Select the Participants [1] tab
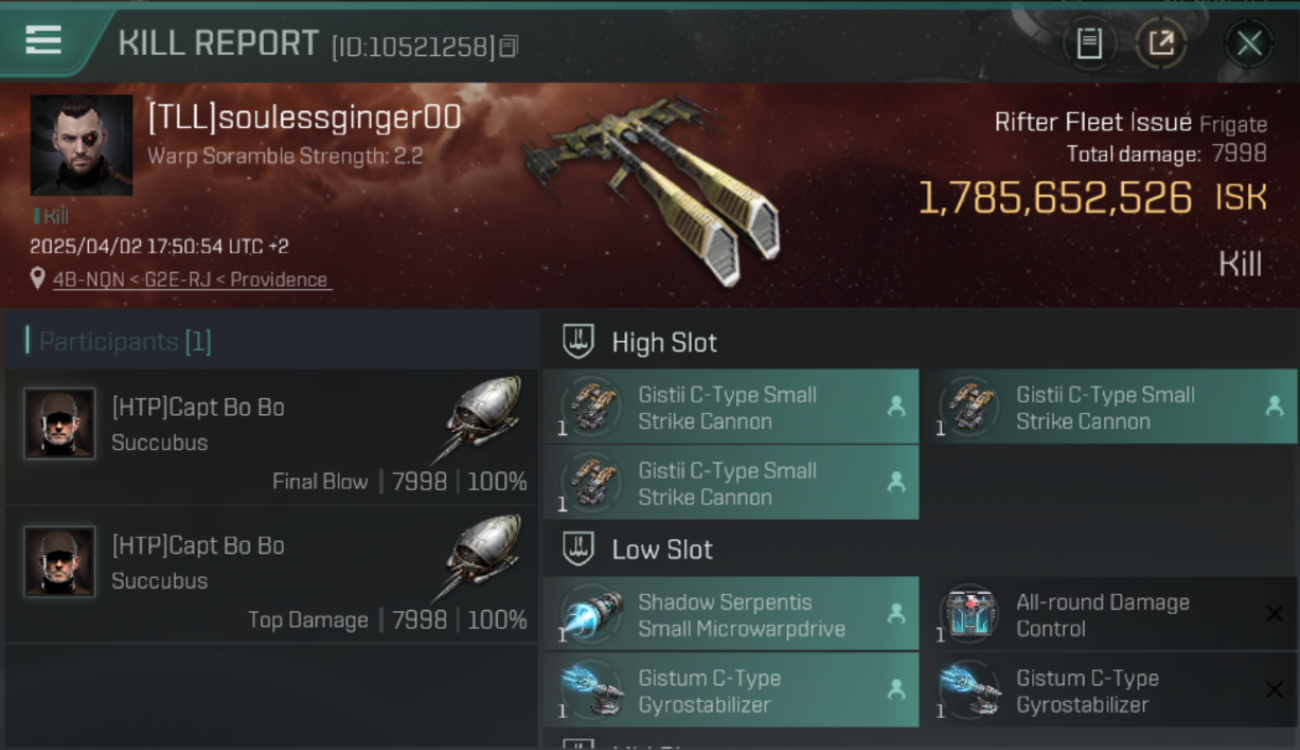Image resolution: width=1300 pixels, height=750 pixels. click(125, 342)
